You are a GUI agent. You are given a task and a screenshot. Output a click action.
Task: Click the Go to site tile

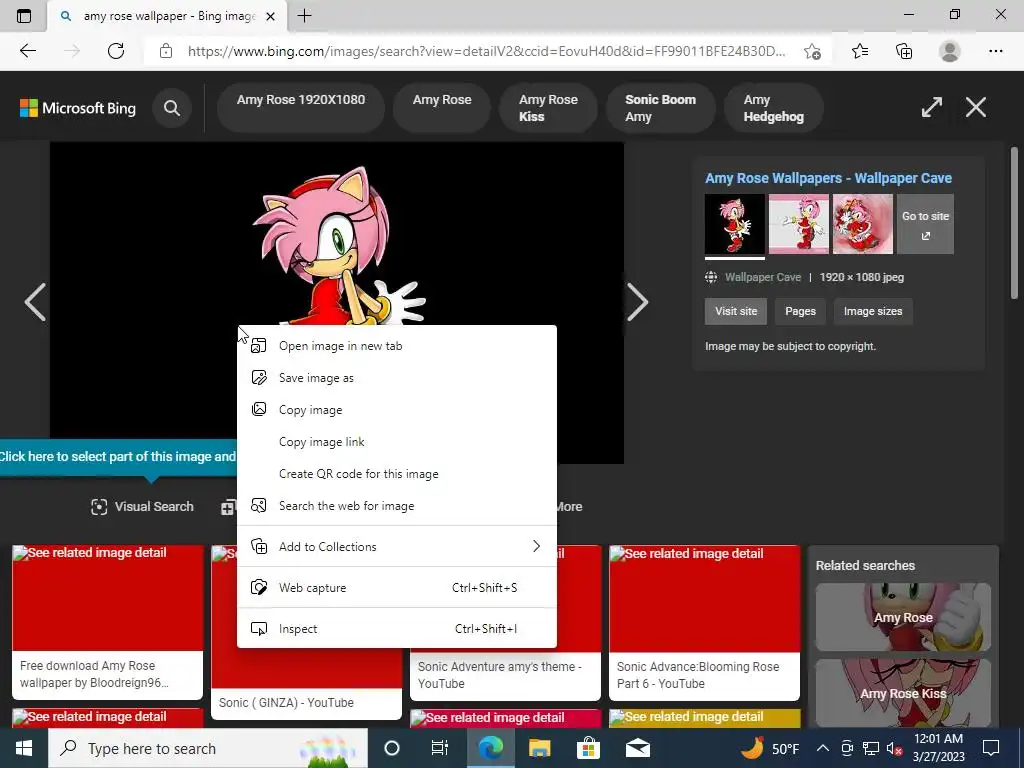925,224
